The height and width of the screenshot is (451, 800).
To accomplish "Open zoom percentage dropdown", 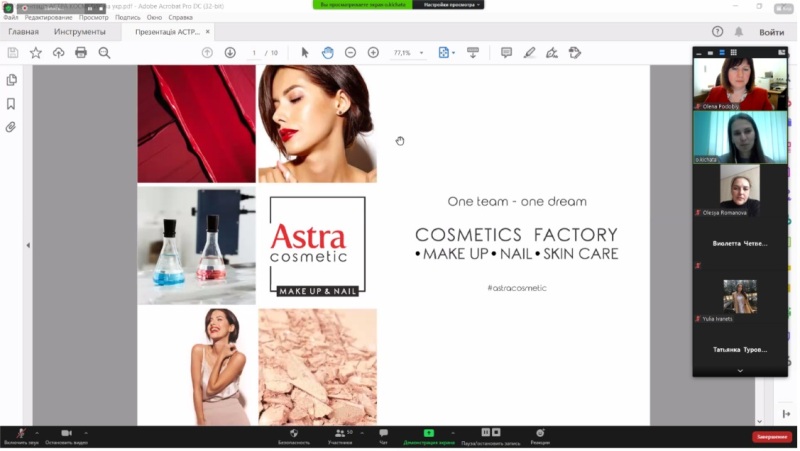I will click(421, 53).
